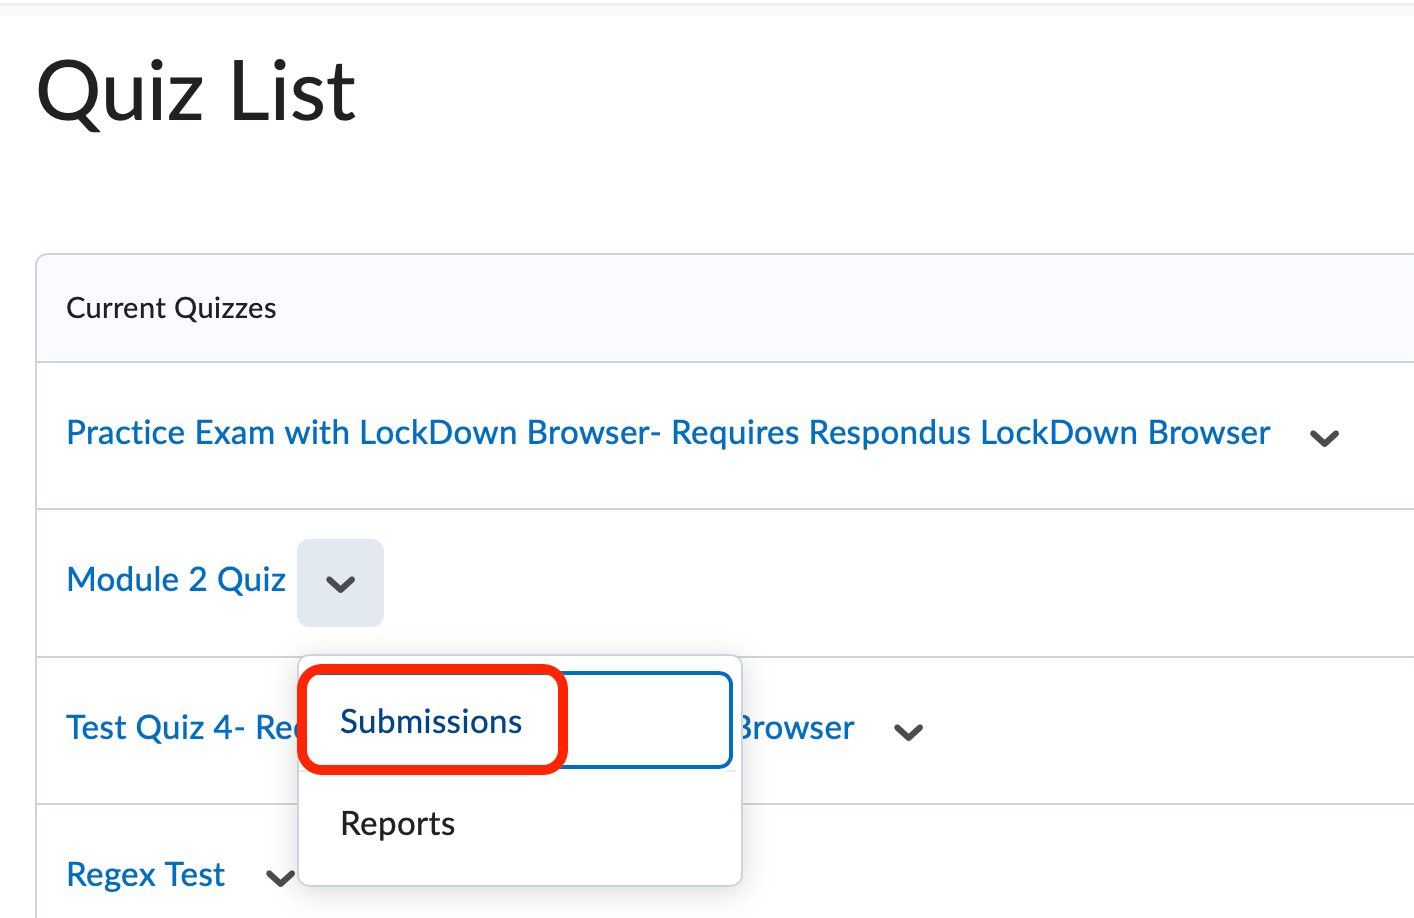Click the highlighted Submissions option
Image resolution: width=1414 pixels, height=918 pixels.
pyautogui.click(x=431, y=720)
